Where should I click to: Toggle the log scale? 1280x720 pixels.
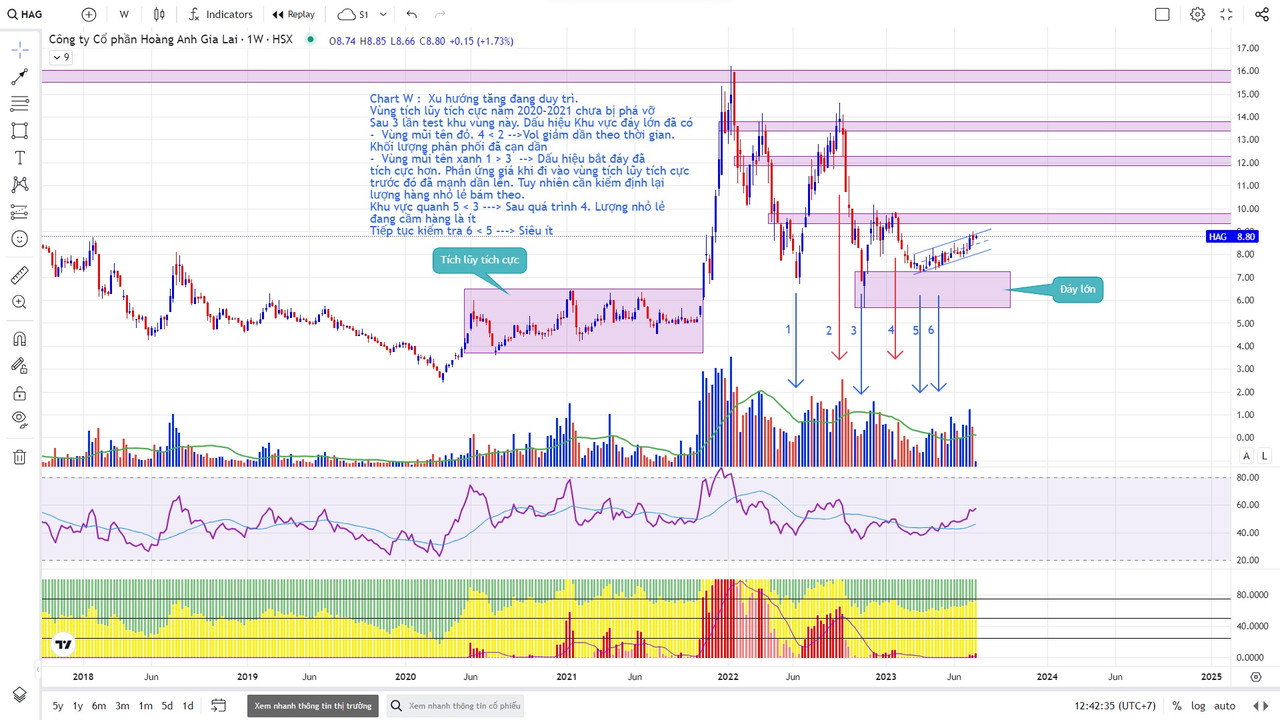point(1198,706)
